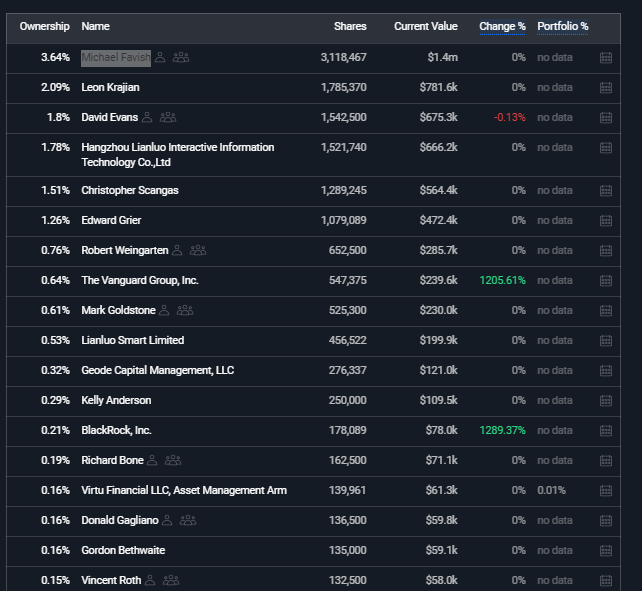The height and width of the screenshot is (591, 642).
Task: Open calendar icon in Lianluo Smart Limited row
Action: (606, 340)
